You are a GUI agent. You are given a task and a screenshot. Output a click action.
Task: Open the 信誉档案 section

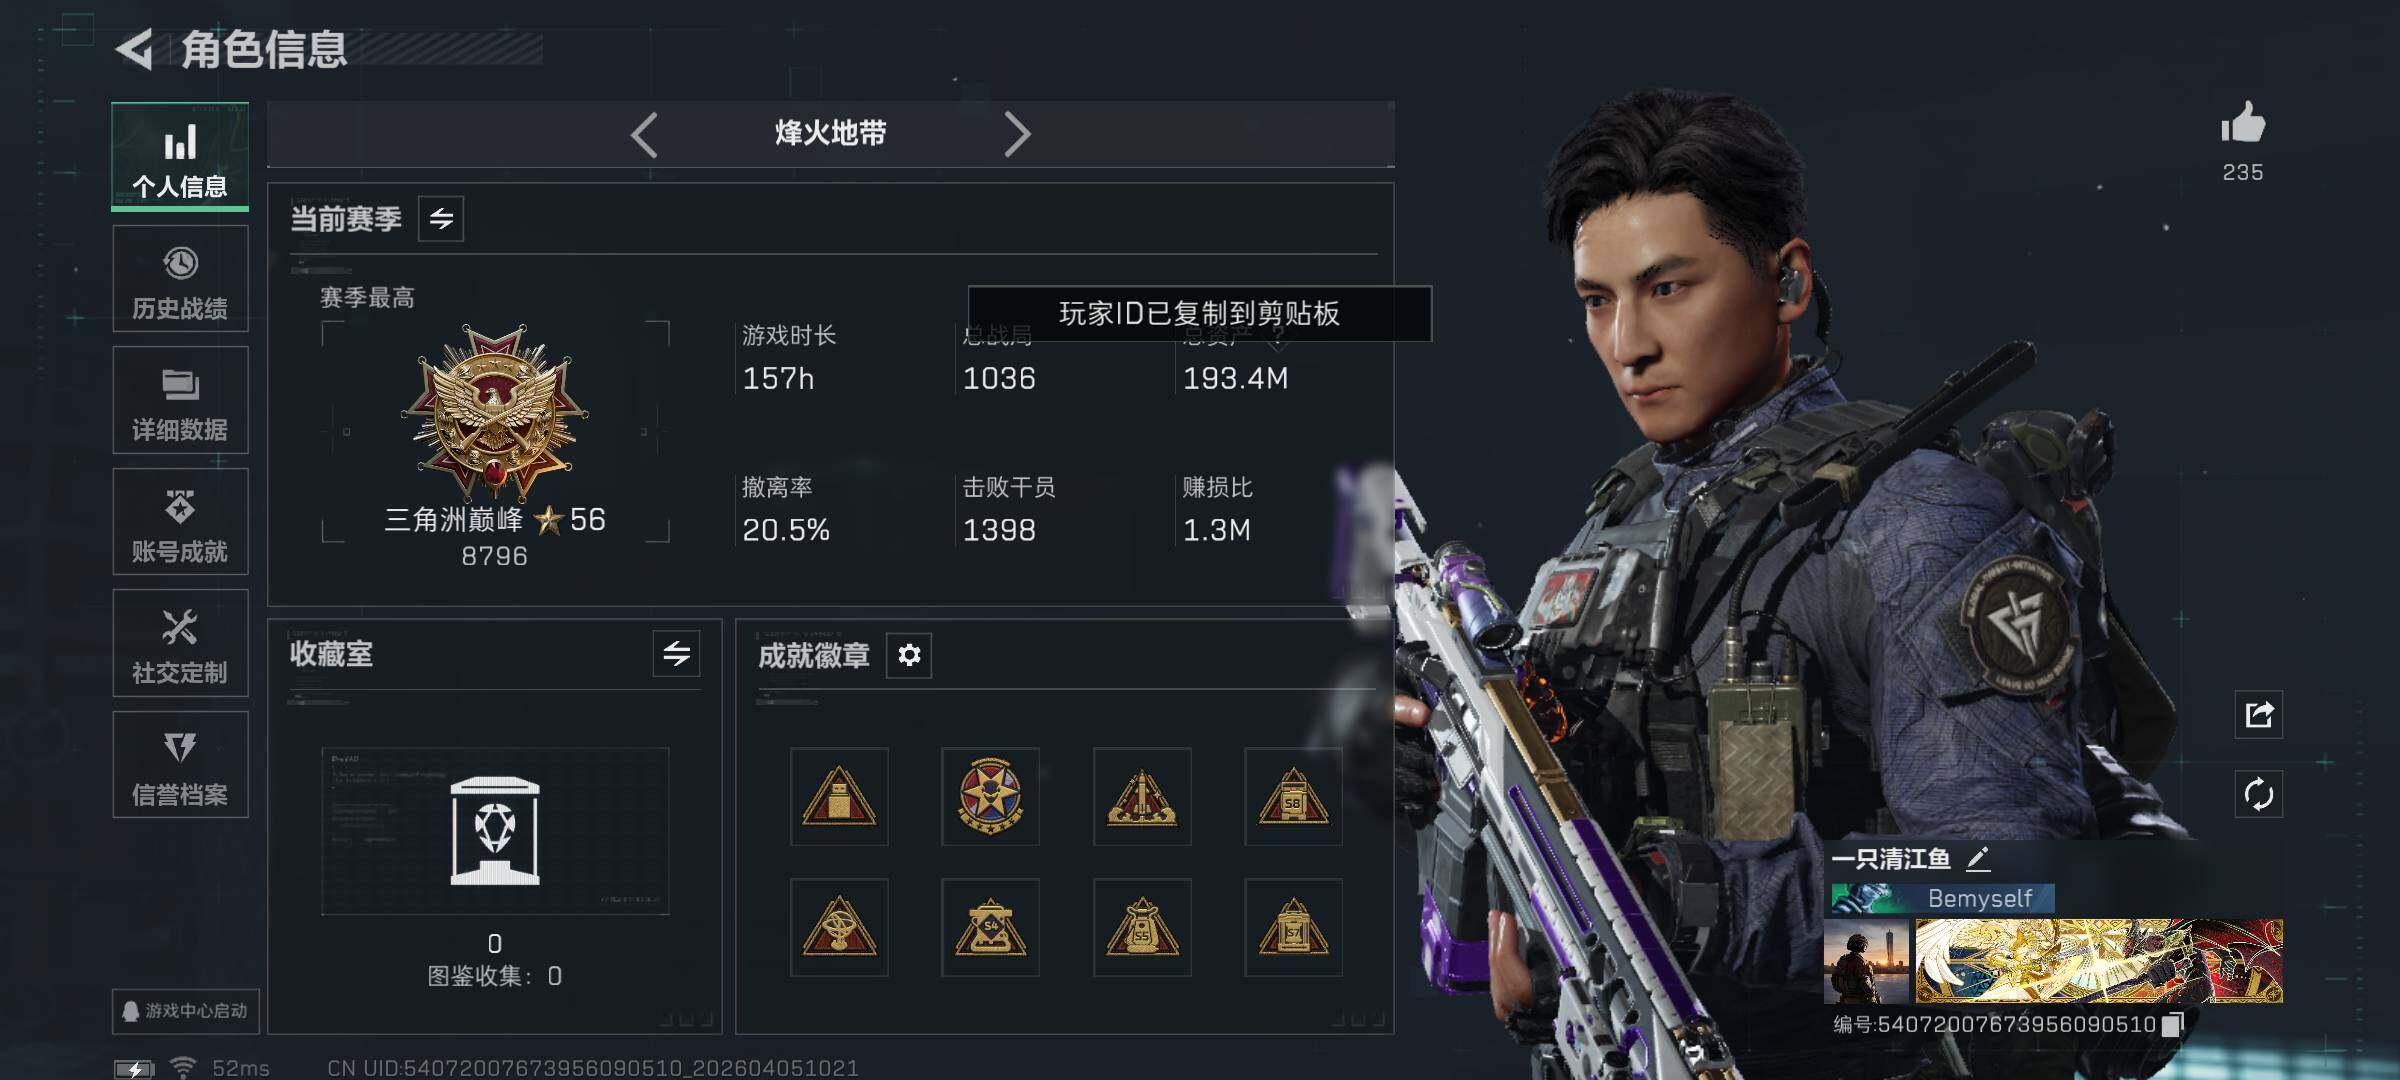[180, 765]
